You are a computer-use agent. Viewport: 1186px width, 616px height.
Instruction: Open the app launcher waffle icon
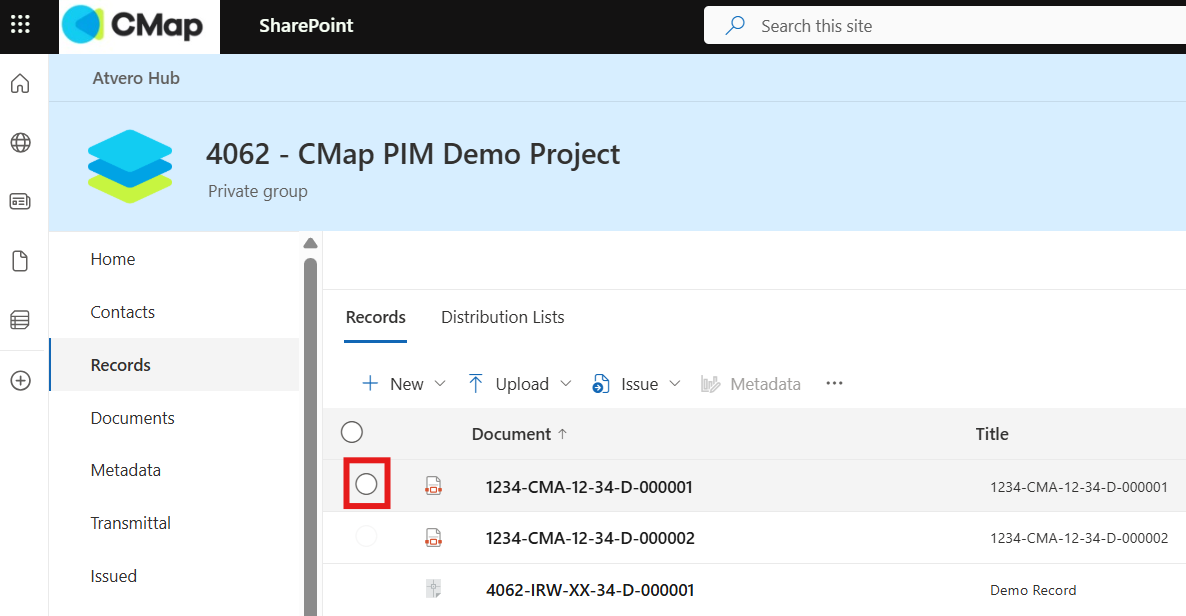pyautogui.click(x=20, y=25)
